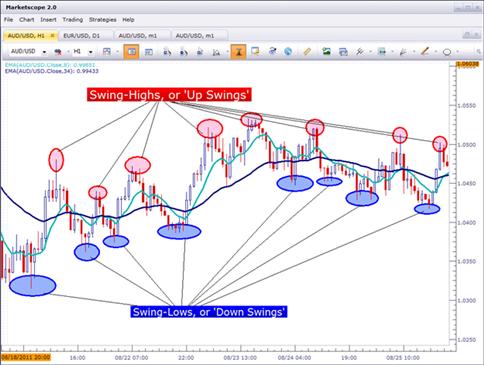Image resolution: width=484 pixels, height=365 pixels.
Task: Open the Strategies menu
Action: point(103,20)
